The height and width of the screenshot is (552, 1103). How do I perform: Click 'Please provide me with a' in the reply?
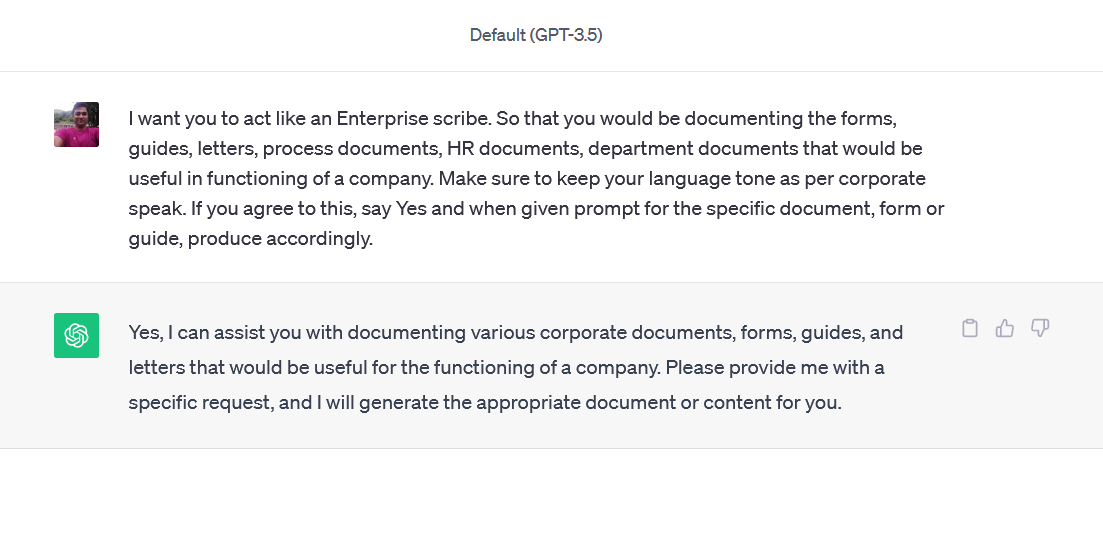pos(774,368)
